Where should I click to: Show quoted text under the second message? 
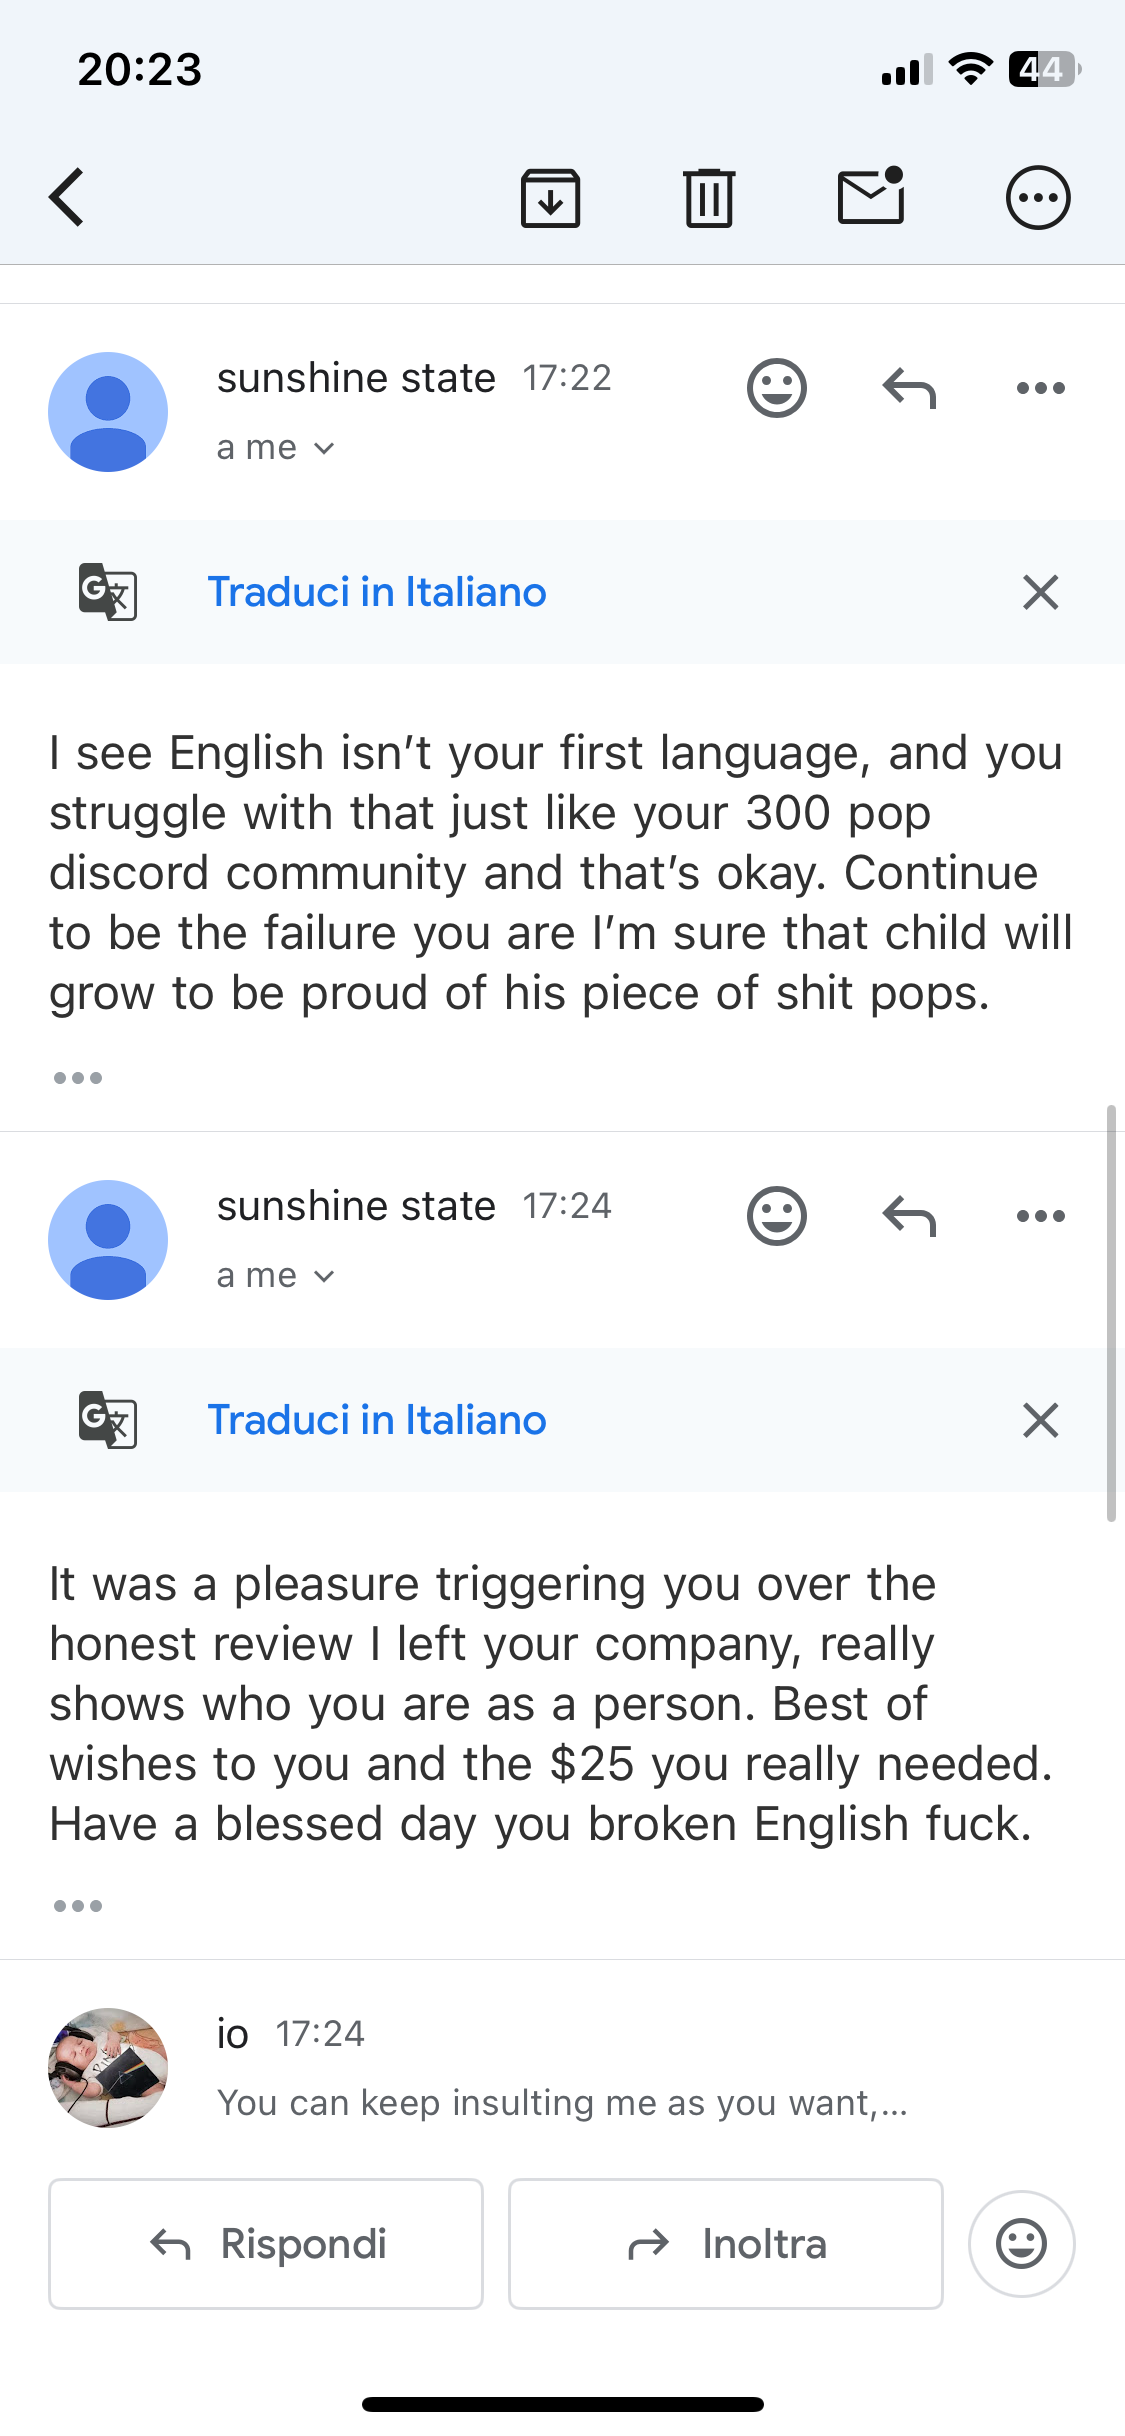[x=78, y=1906]
